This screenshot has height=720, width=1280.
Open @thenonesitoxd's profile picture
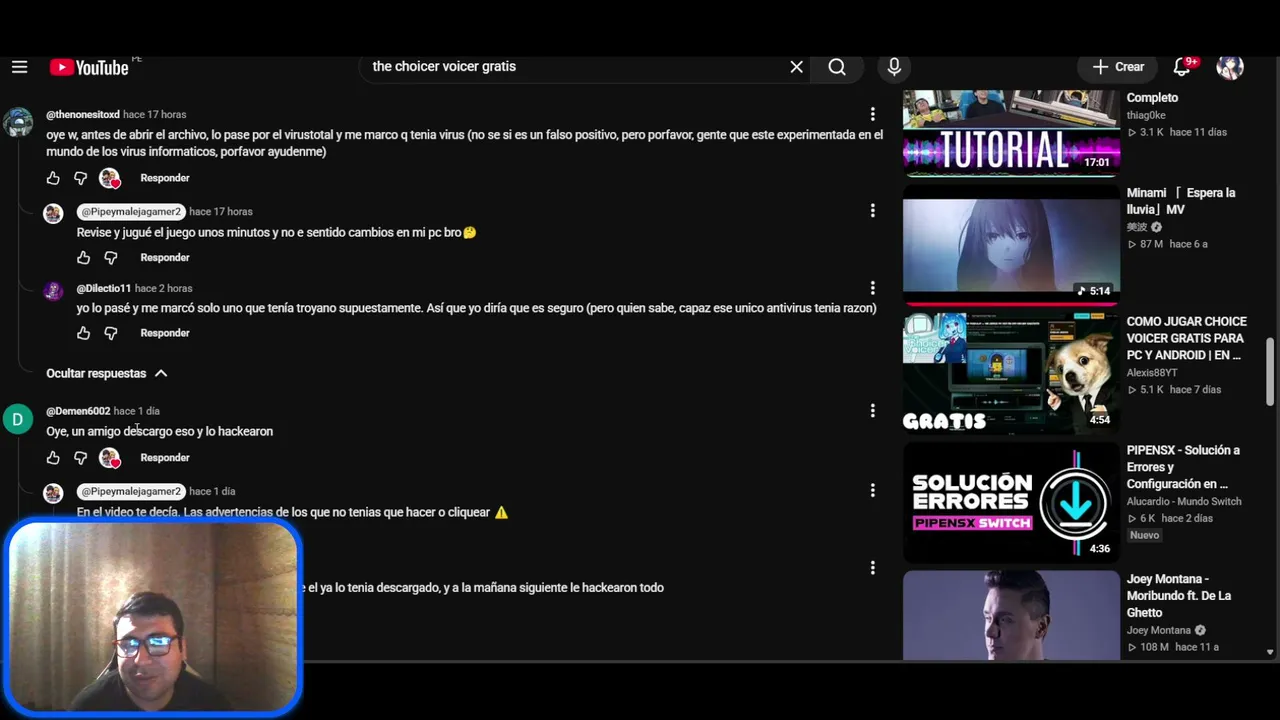18,122
